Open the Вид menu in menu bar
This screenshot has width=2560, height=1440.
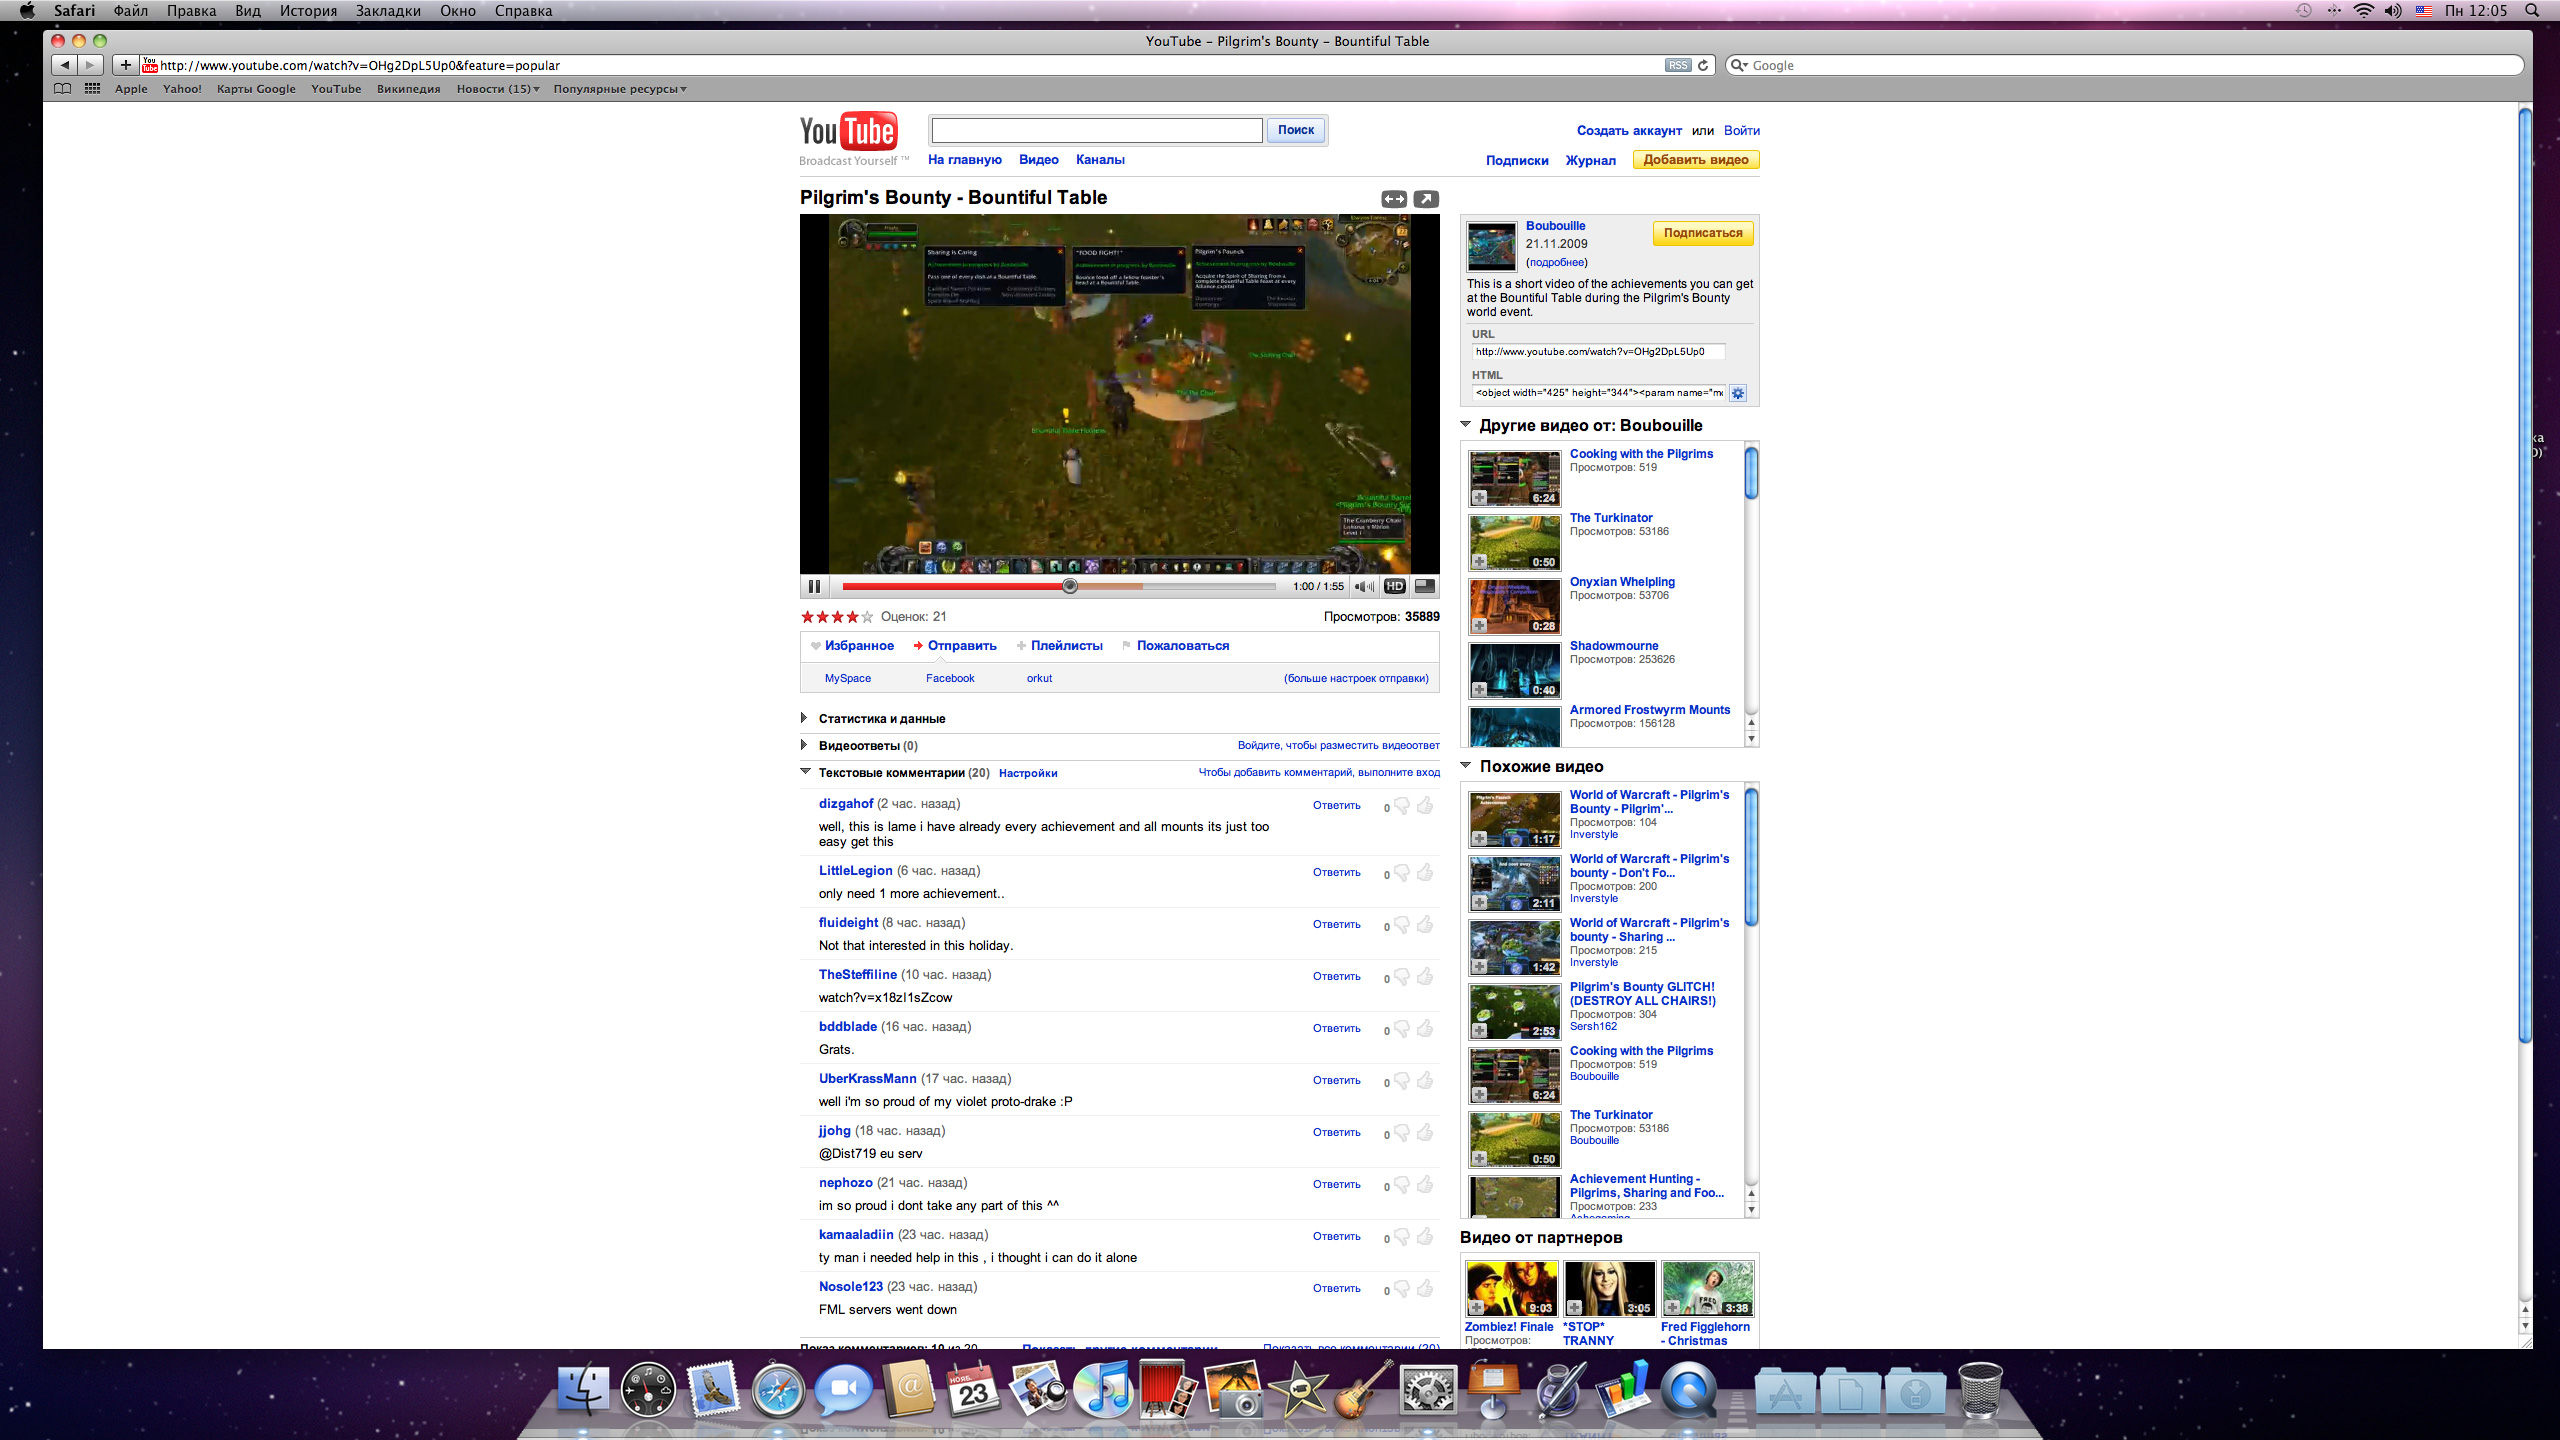tap(248, 11)
